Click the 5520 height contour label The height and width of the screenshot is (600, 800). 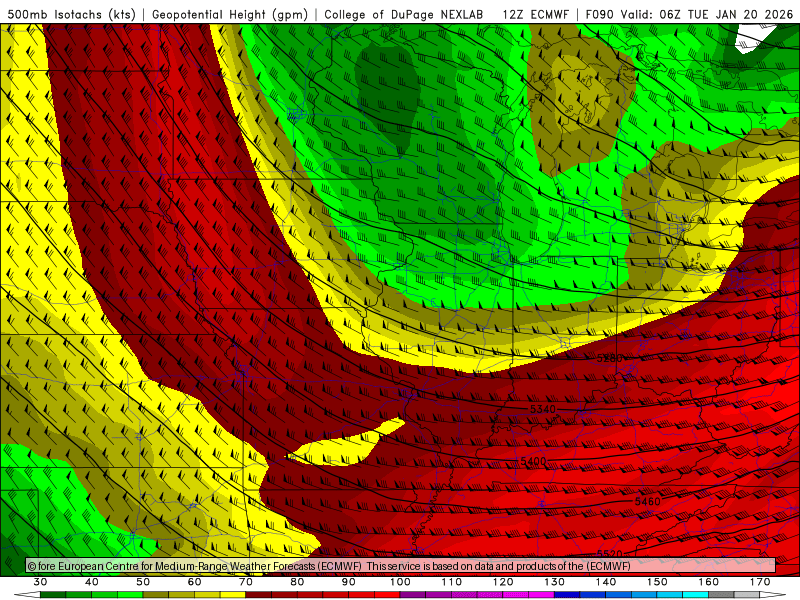[610, 554]
